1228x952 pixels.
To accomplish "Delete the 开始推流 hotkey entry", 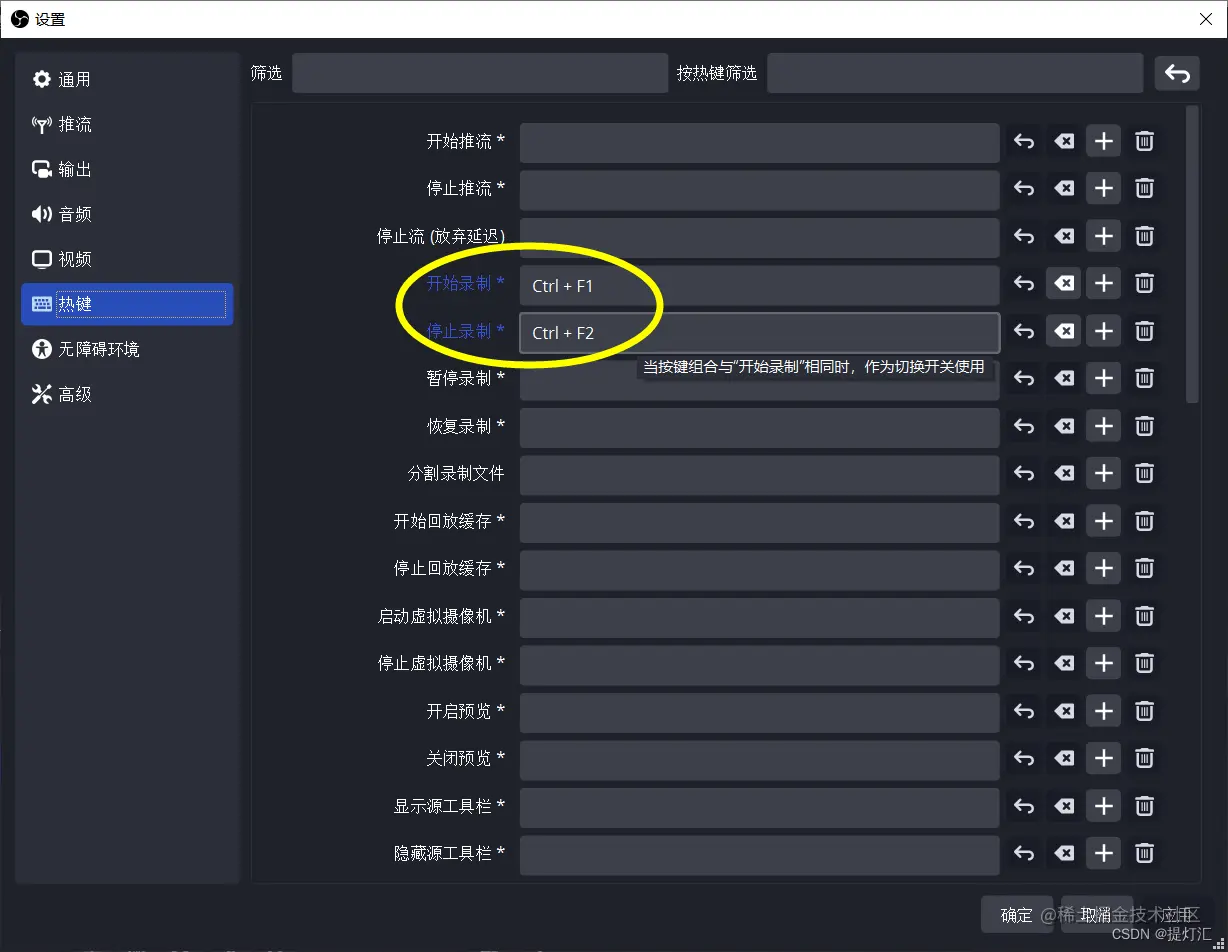I will (x=1145, y=142).
